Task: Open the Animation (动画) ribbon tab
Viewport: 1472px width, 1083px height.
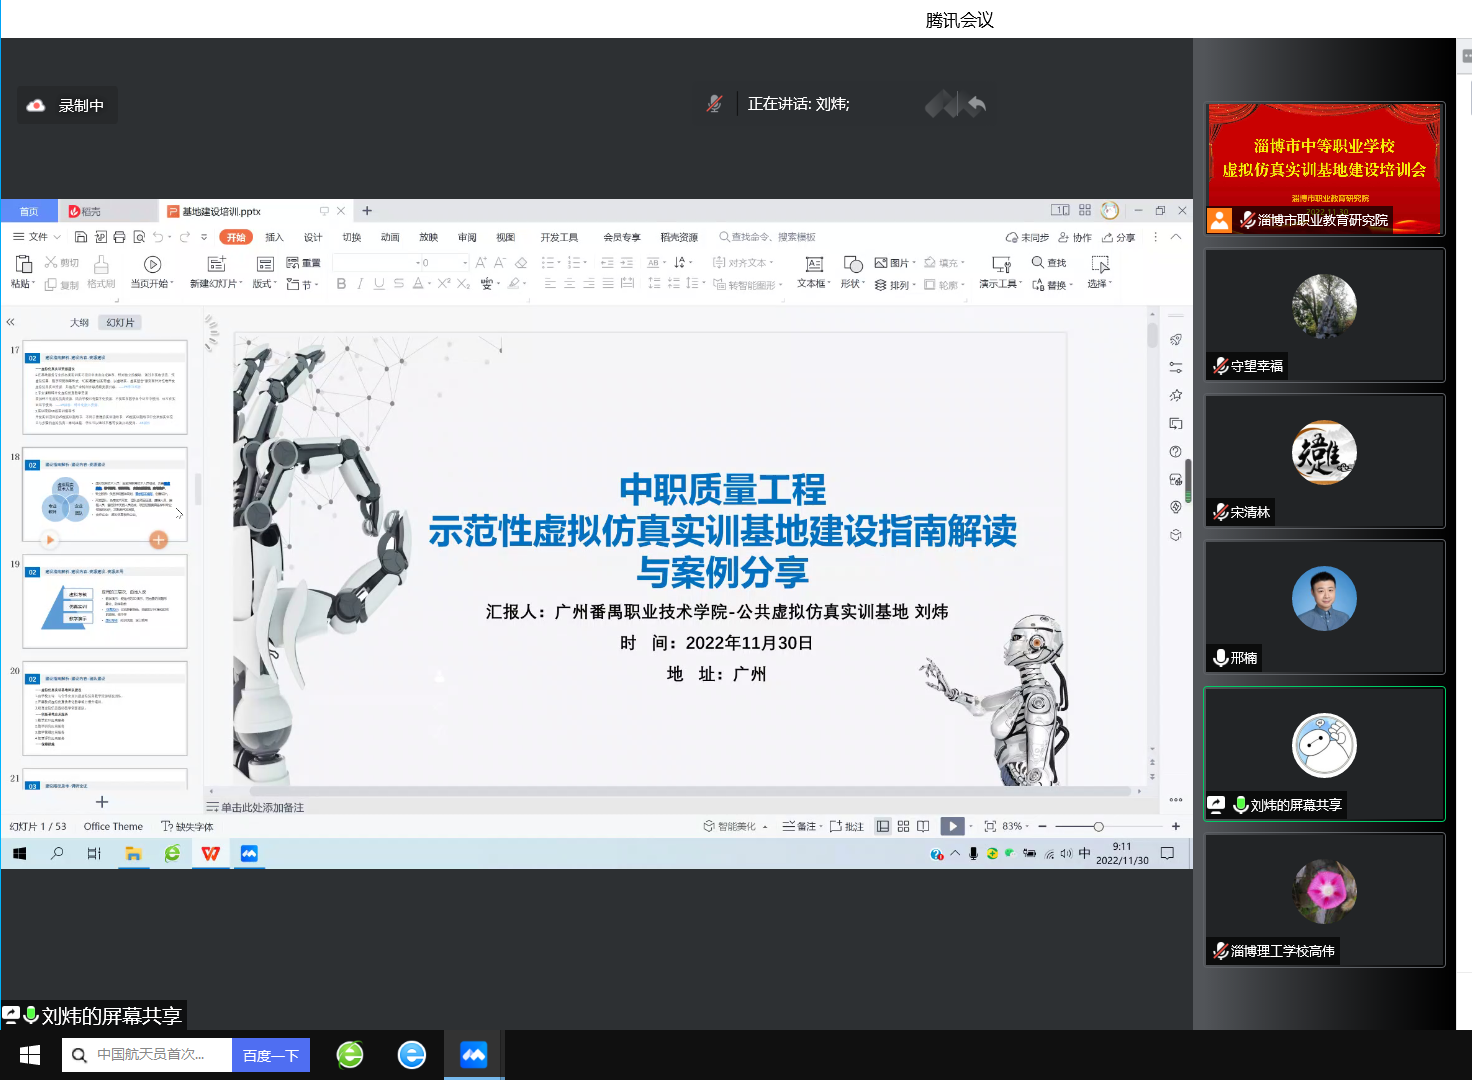Action: pos(390,237)
